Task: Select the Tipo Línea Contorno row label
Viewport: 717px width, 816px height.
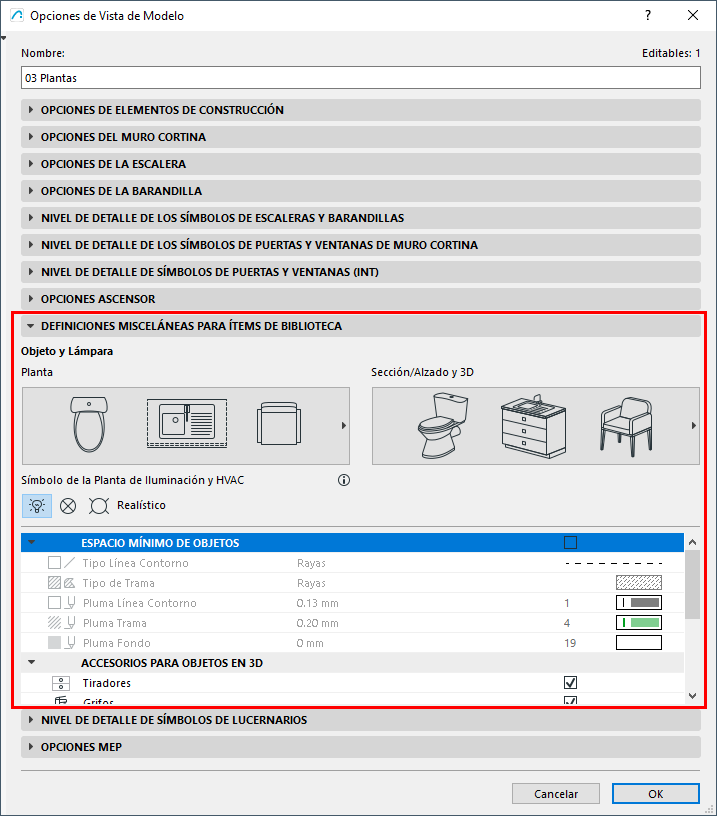Action: [135, 563]
